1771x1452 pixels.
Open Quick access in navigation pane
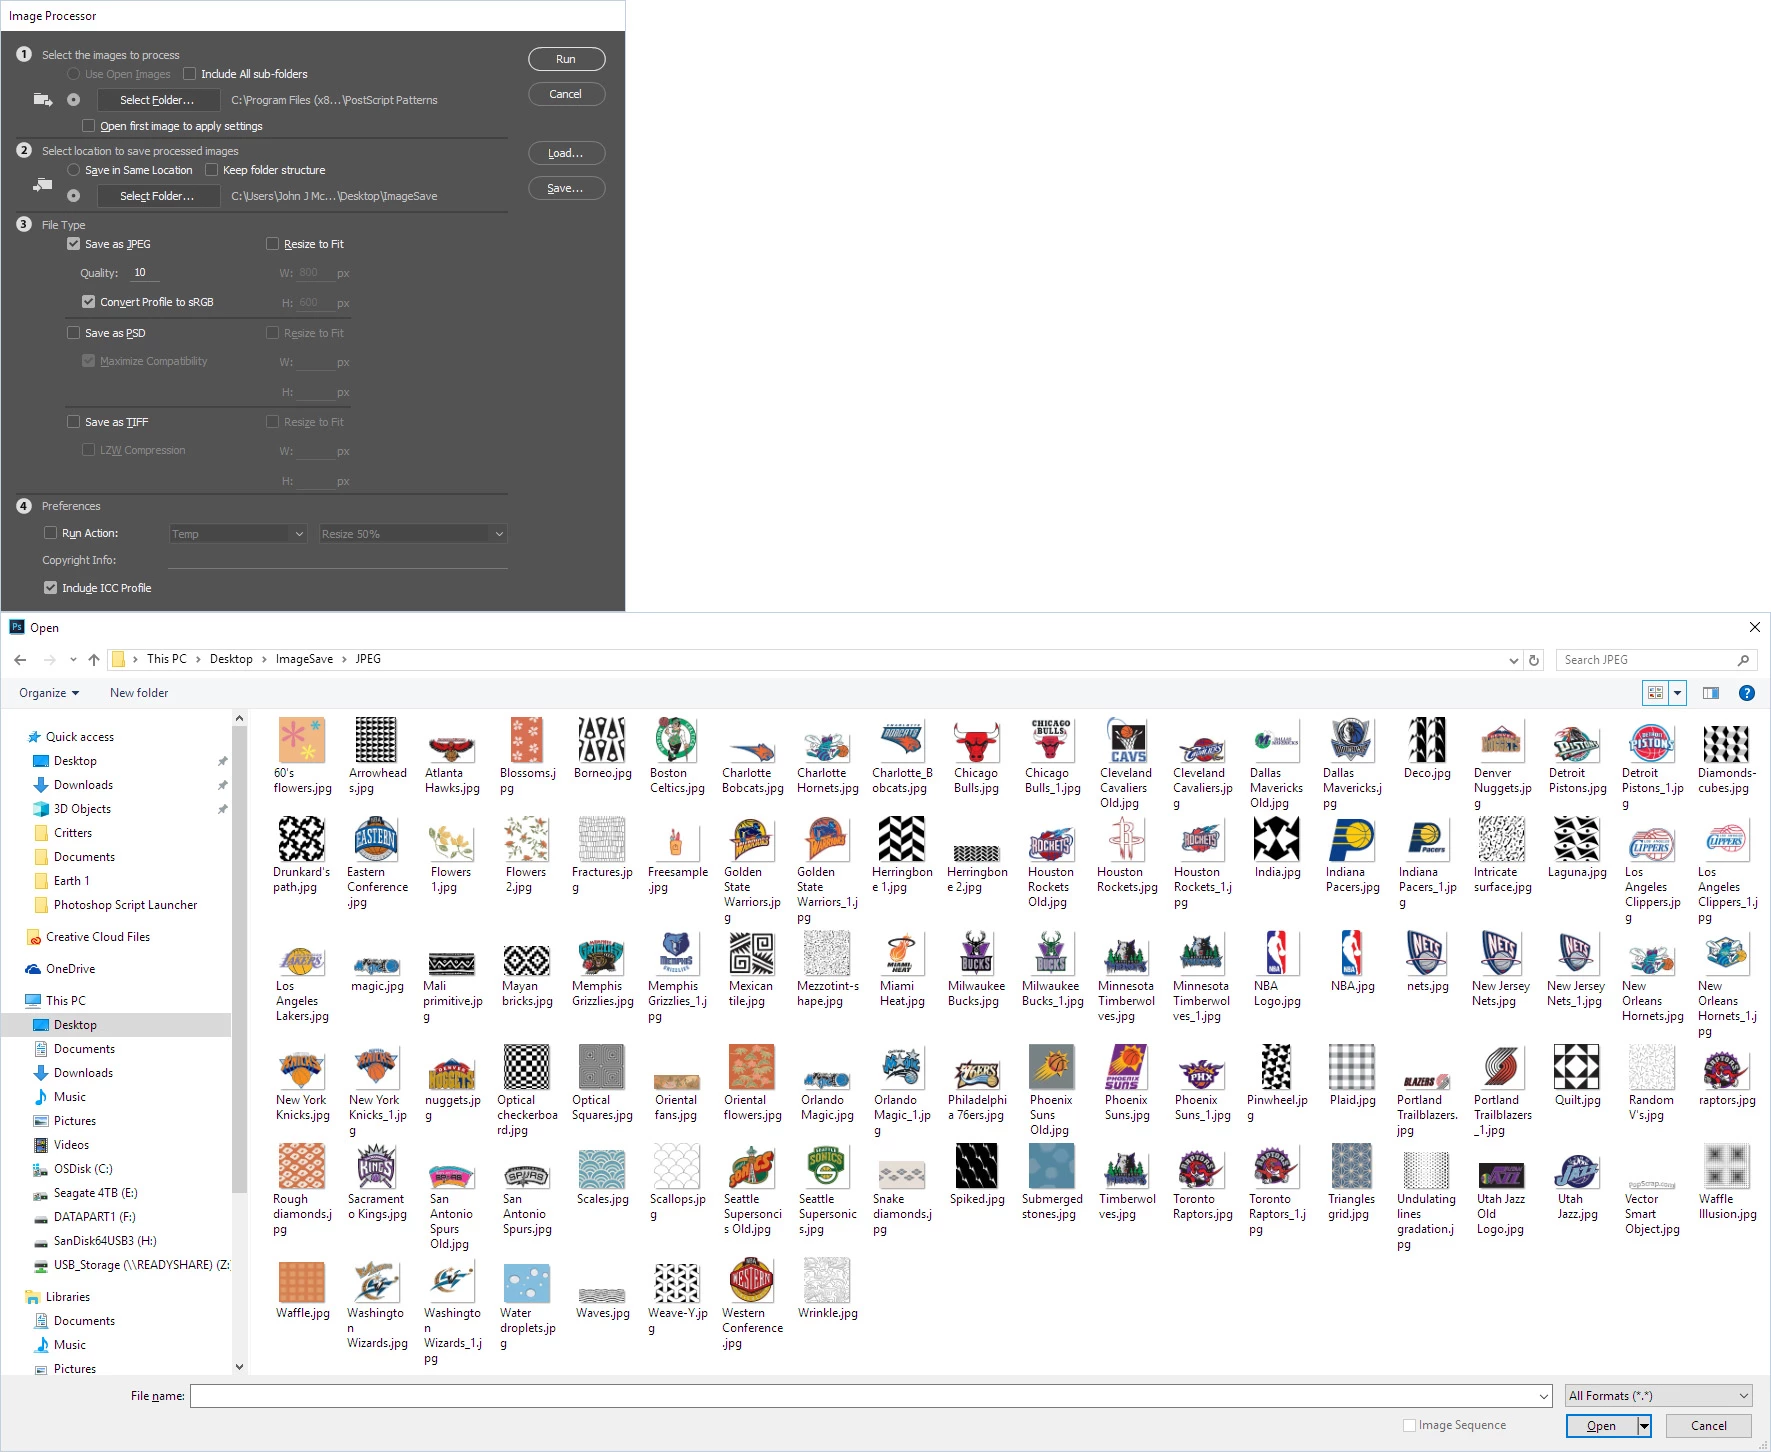(80, 737)
